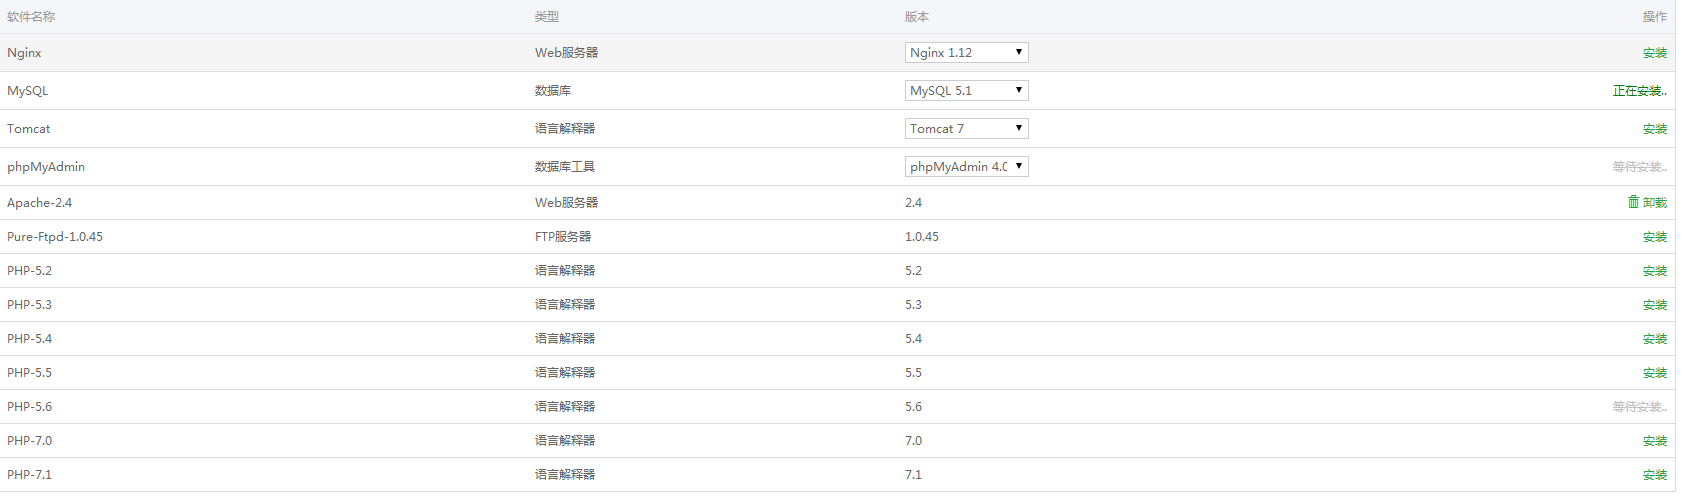Click the 等待安装 status for PHP-5.6
The image size is (1689, 503).
pyautogui.click(x=1640, y=407)
